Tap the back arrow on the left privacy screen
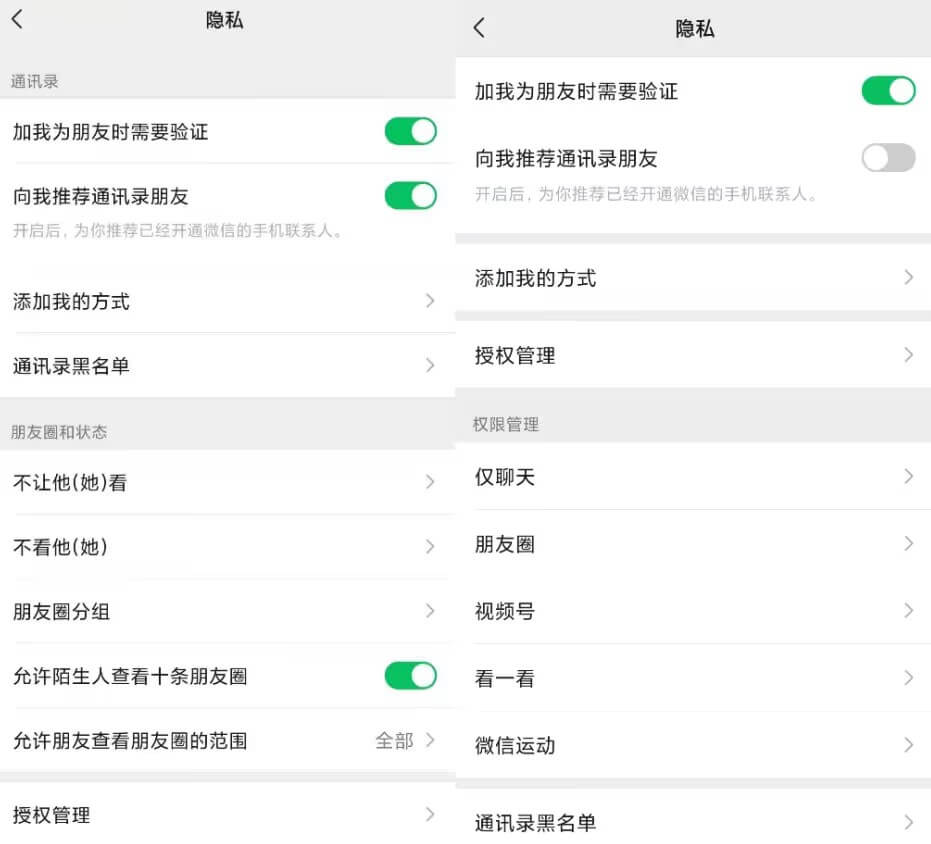Screen dimensions: 931x844 (x=17, y=20)
